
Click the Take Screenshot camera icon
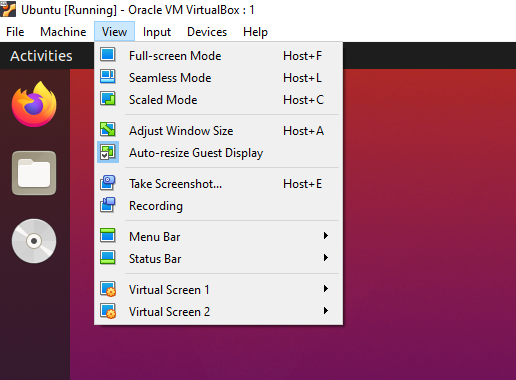(108, 183)
